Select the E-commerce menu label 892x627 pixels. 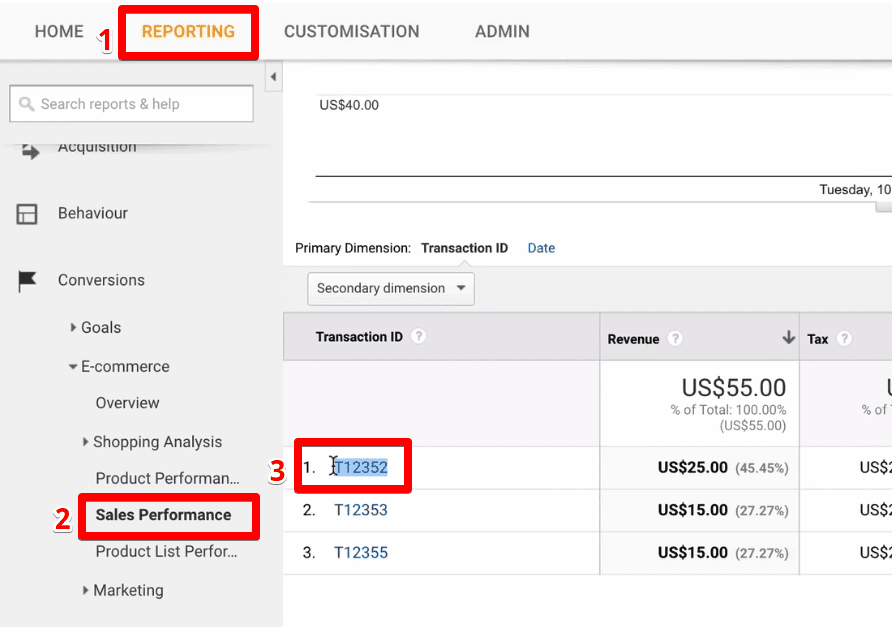pos(125,366)
